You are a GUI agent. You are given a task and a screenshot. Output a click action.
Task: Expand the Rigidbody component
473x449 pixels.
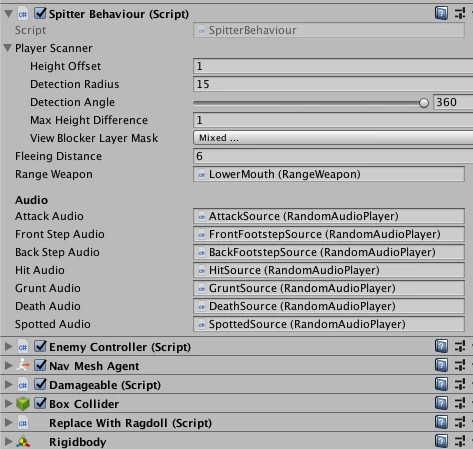click(x=8, y=442)
